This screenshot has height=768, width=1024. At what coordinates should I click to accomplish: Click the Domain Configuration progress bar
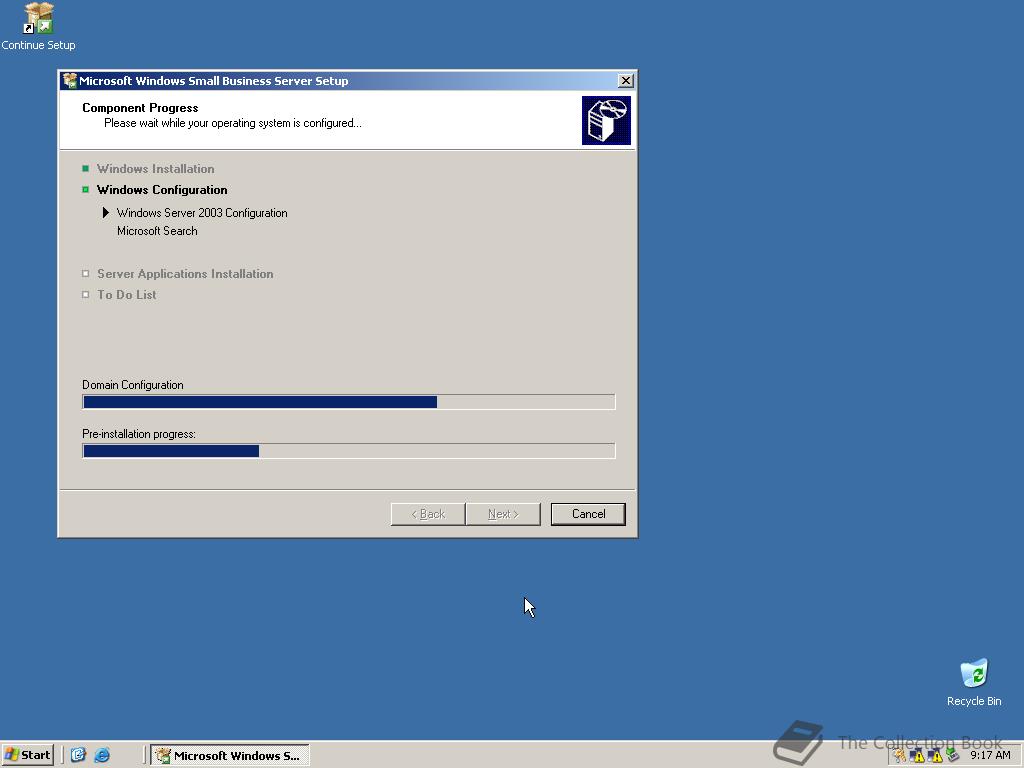(x=349, y=402)
